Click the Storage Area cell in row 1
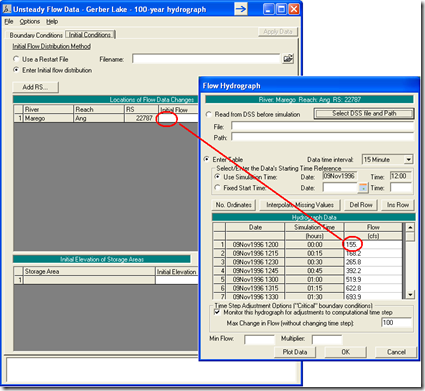The height and width of the screenshot is (391, 425). point(89,280)
